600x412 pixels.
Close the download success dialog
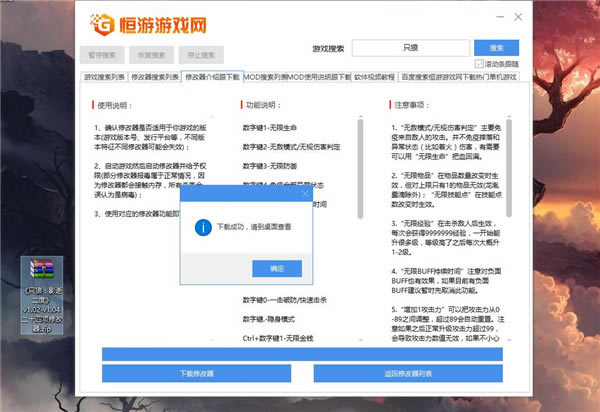point(305,194)
